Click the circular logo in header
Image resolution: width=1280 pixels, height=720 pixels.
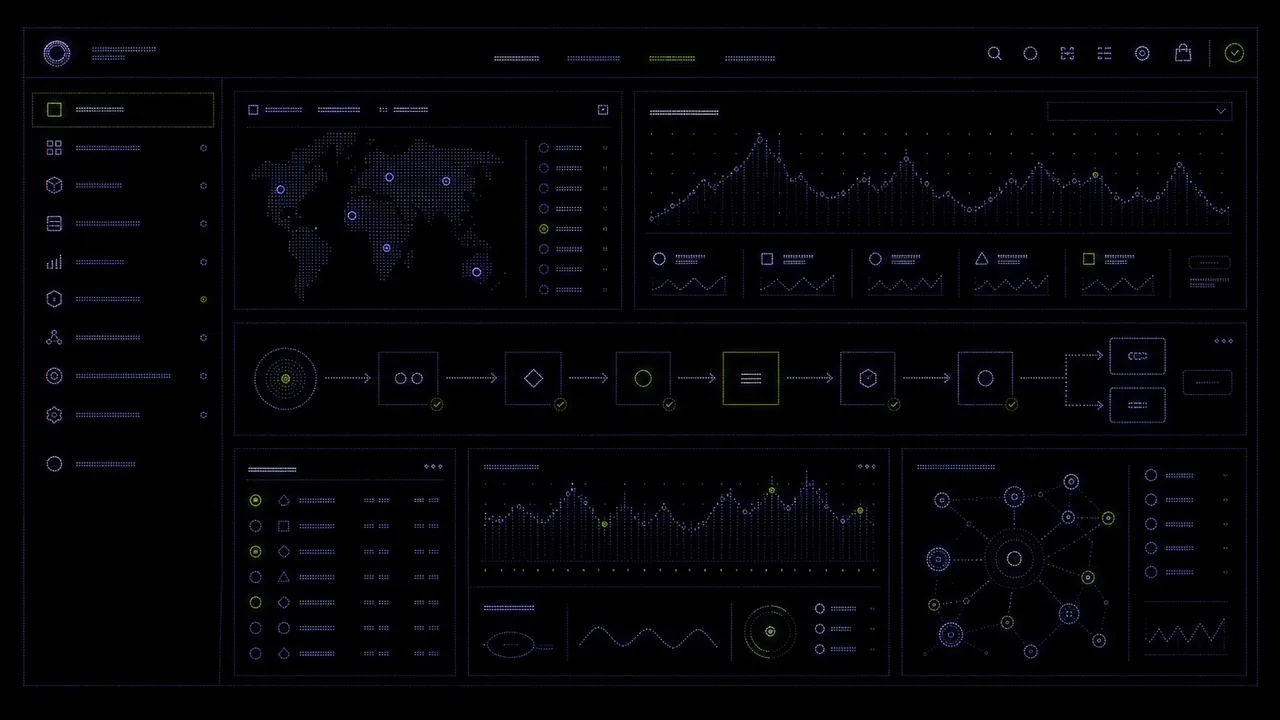point(57,53)
